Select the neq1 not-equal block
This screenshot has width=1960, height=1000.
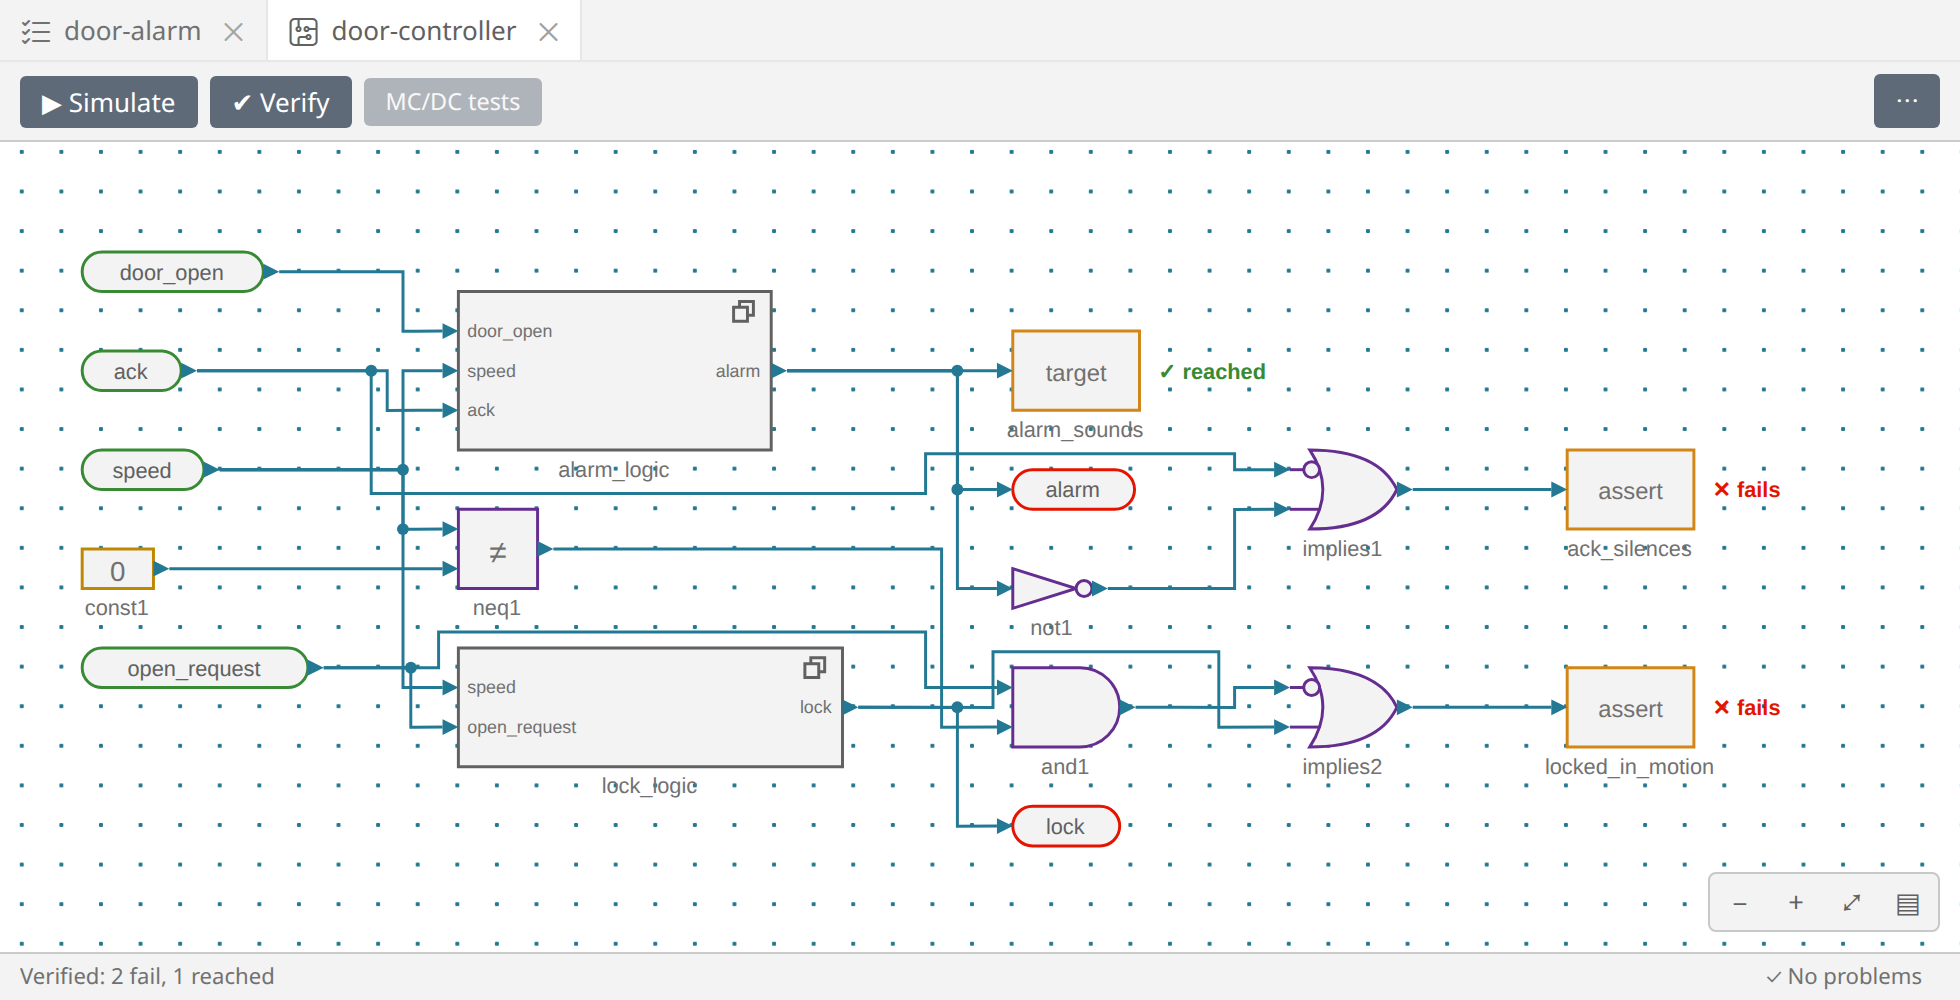[x=498, y=549]
